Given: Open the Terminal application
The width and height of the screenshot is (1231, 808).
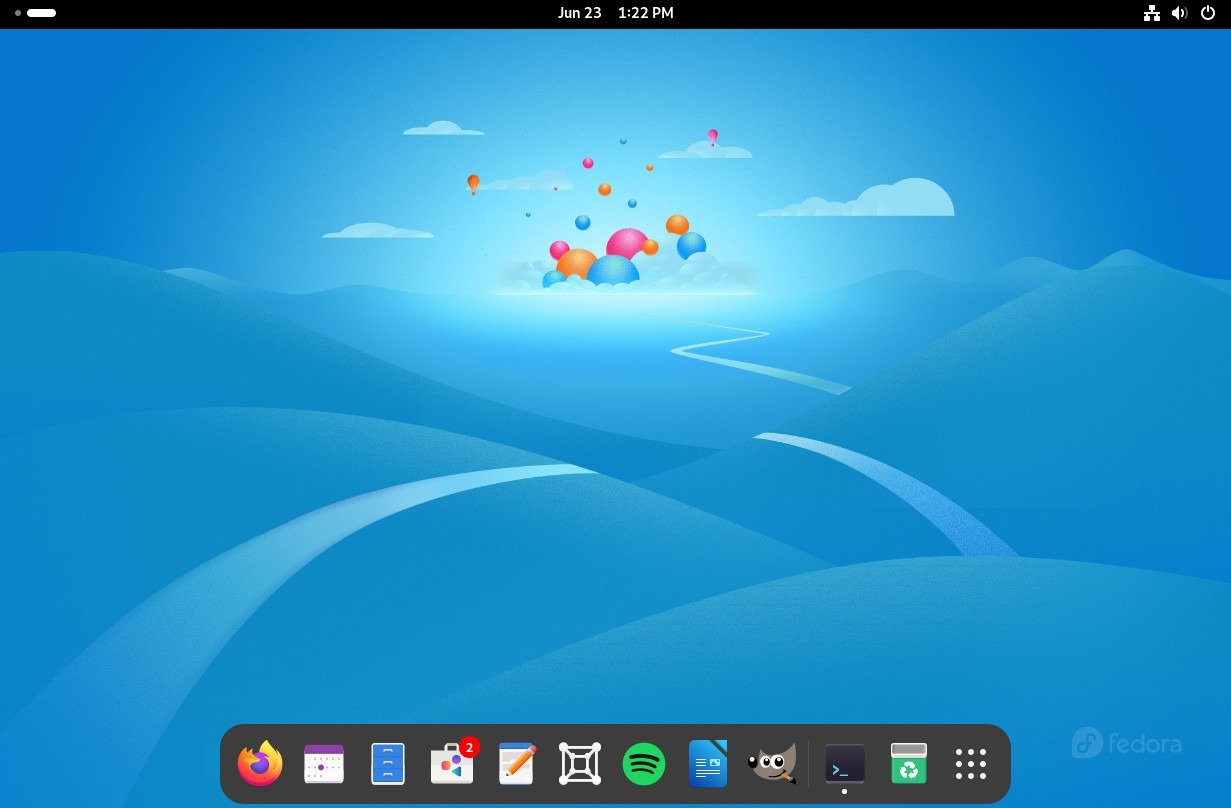Looking at the screenshot, I should (843, 763).
